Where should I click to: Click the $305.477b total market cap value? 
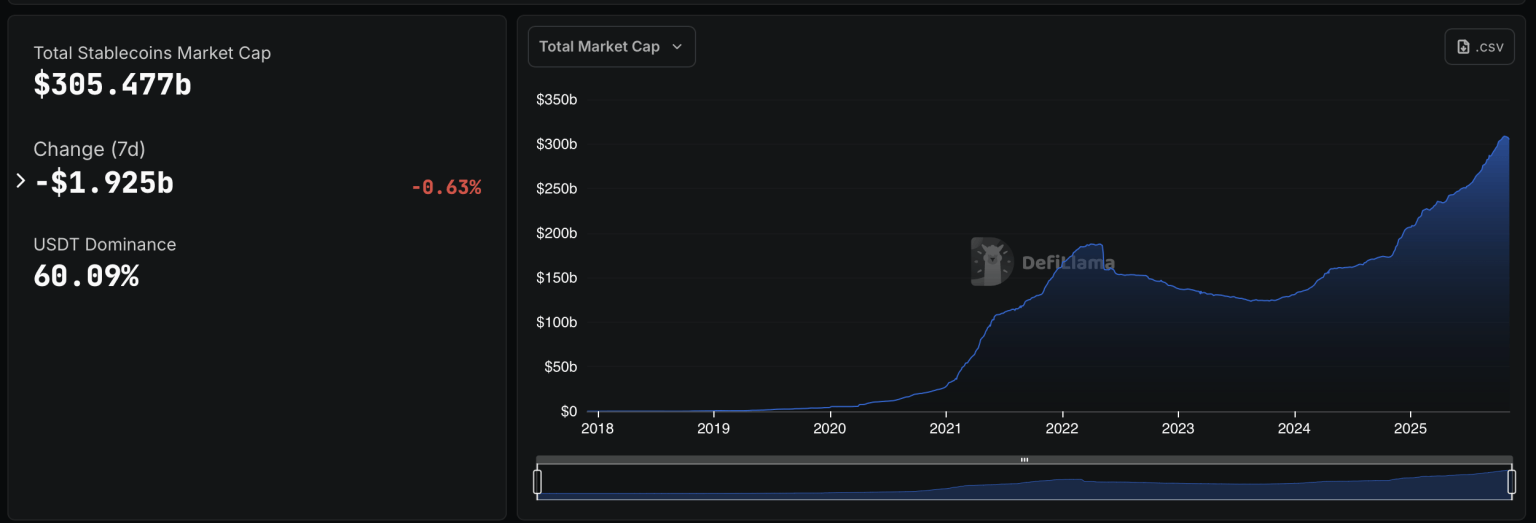click(112, 85)
